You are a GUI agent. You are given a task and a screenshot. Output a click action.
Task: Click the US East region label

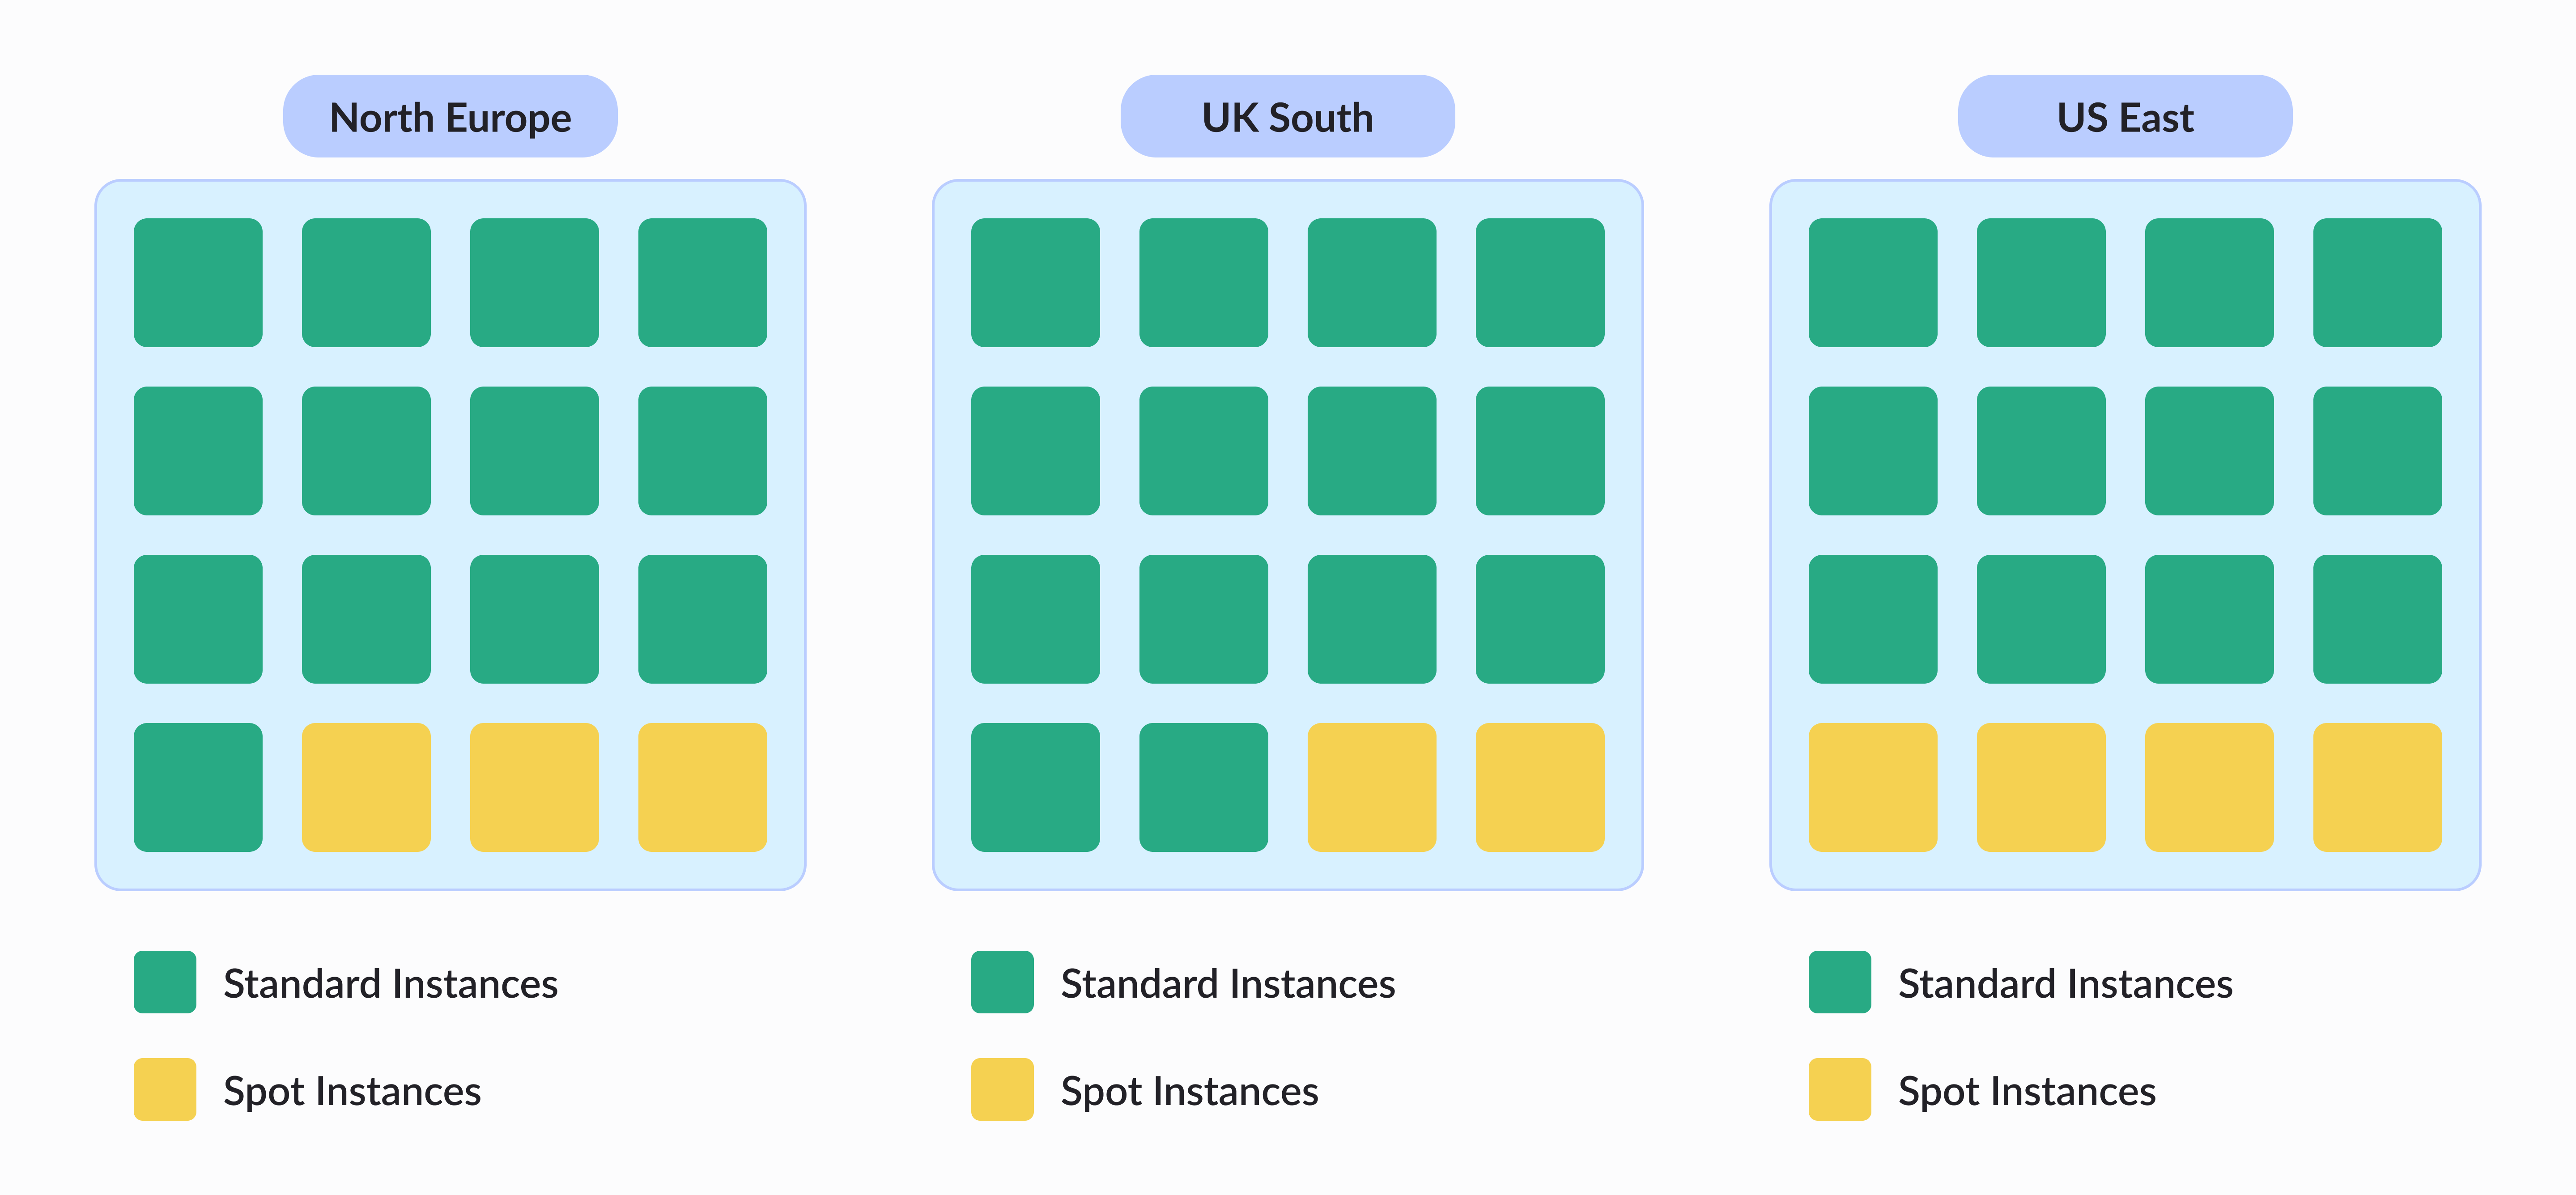coord(2125,116)
